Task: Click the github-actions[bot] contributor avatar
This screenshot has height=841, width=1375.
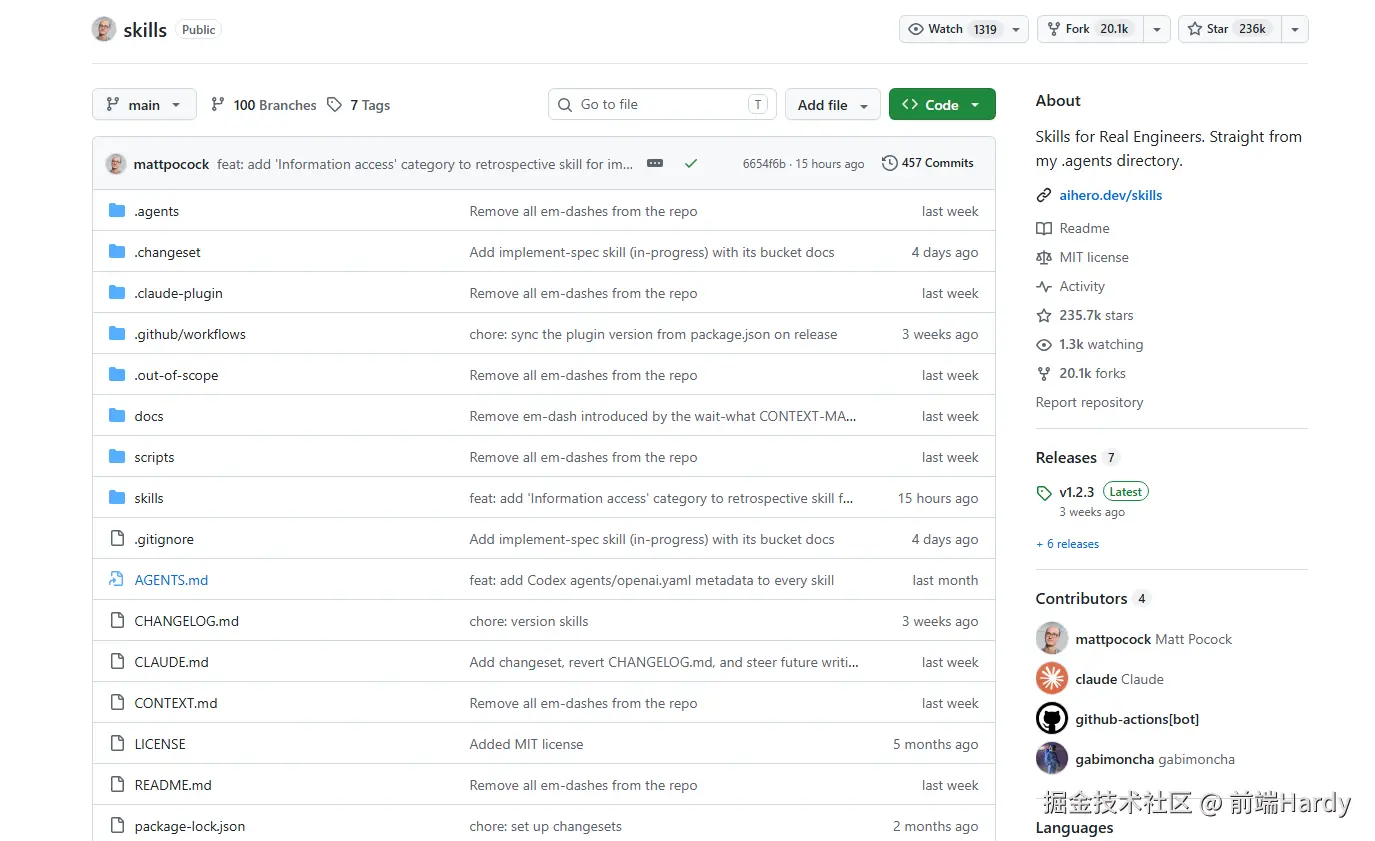Action: point(1052,718)
